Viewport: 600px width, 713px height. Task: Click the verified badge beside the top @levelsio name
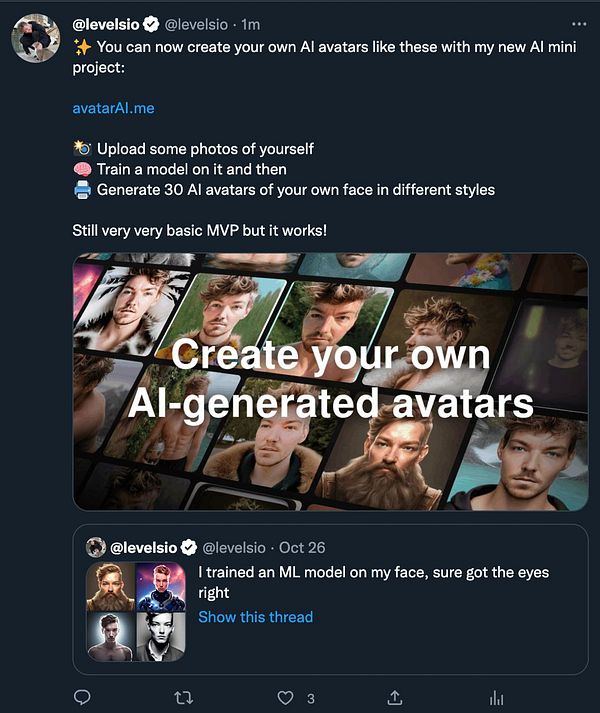[151, 22]
